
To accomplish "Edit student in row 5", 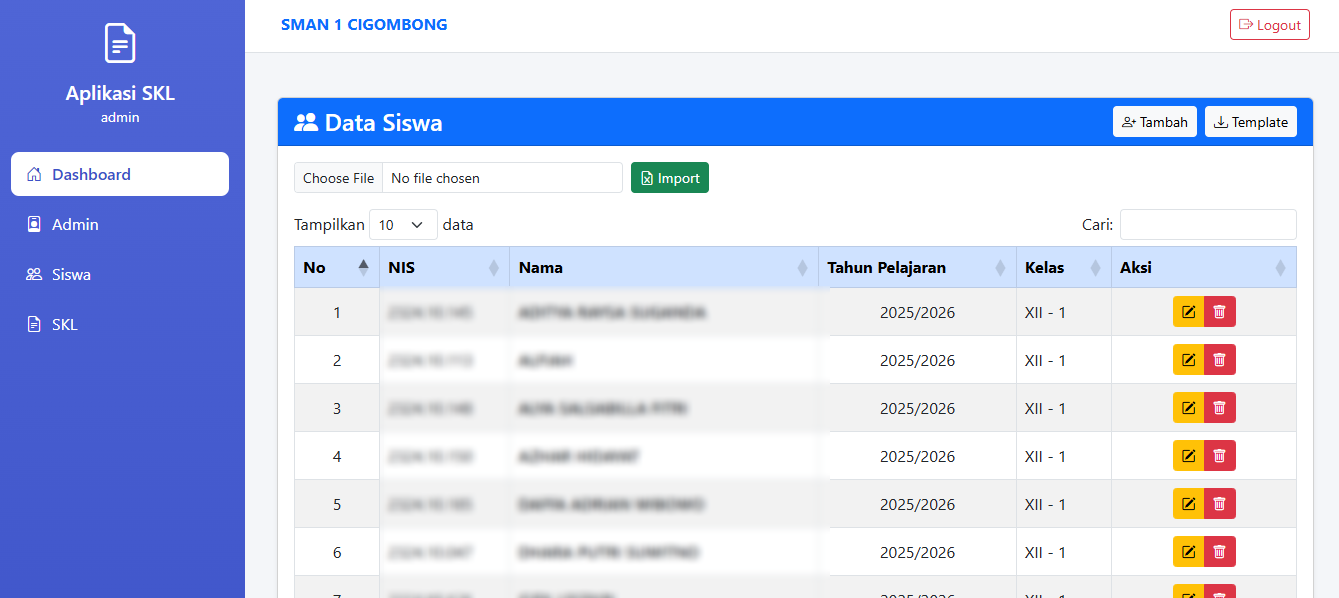I will tap(1188, 504).
